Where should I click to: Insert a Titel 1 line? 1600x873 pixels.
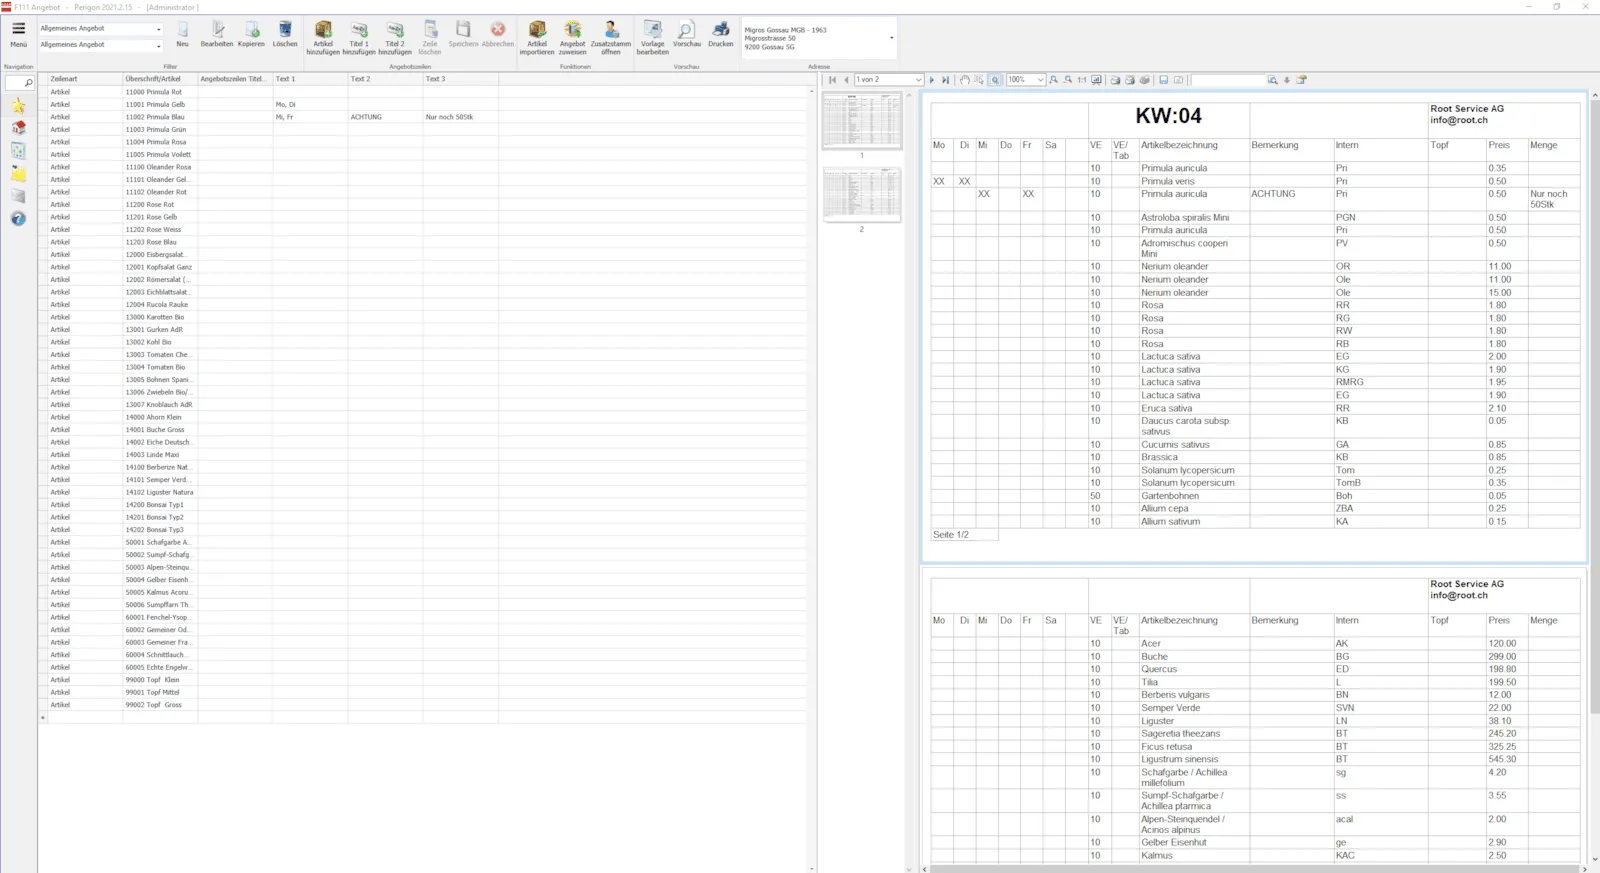[x=359, y=38]
